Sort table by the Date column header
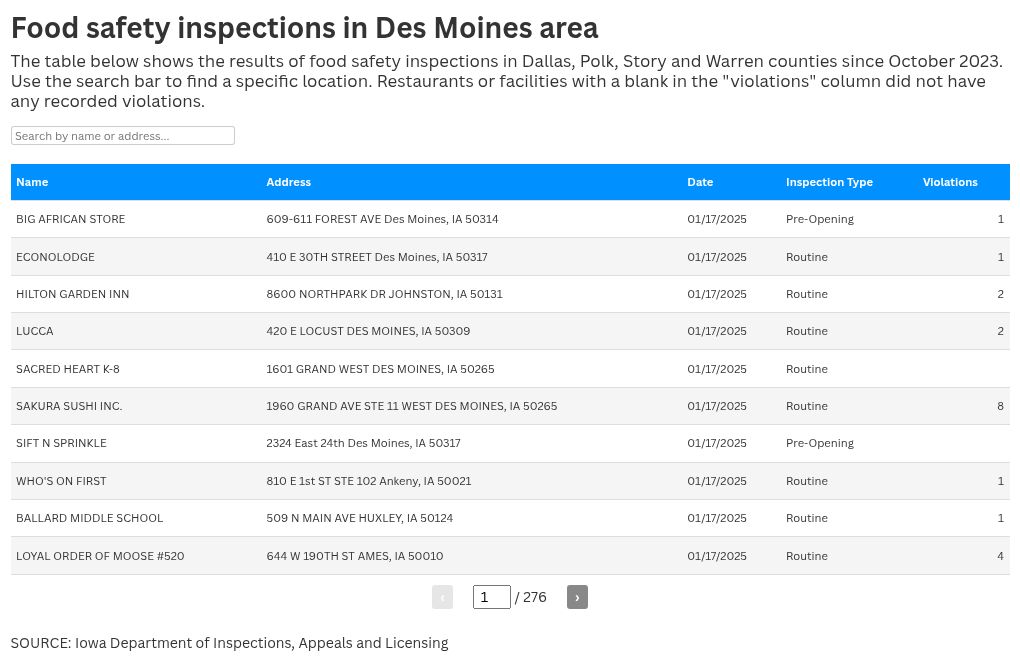This screenshot has width=1020, height=662. tap(700, 182)
